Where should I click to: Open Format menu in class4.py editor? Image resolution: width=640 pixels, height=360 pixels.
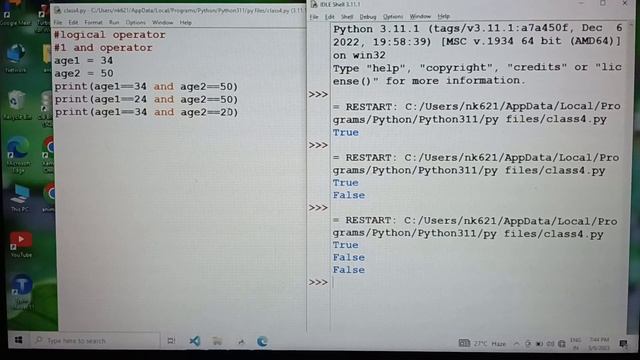coord(93,22)
